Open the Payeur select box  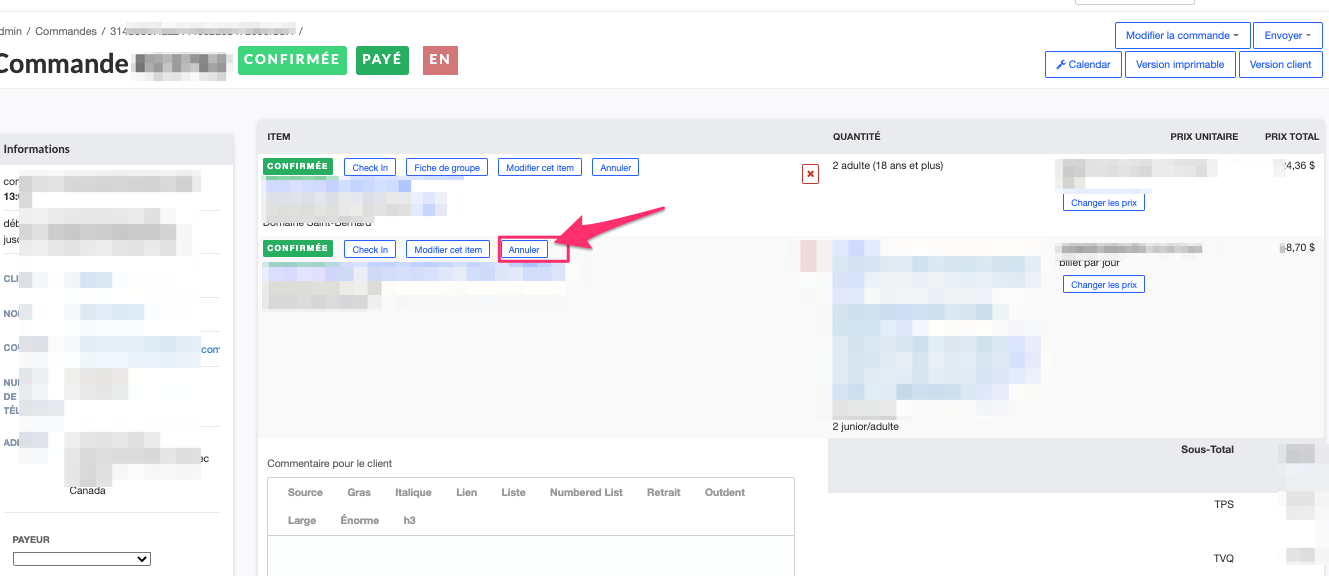click(x=82, y=559)
